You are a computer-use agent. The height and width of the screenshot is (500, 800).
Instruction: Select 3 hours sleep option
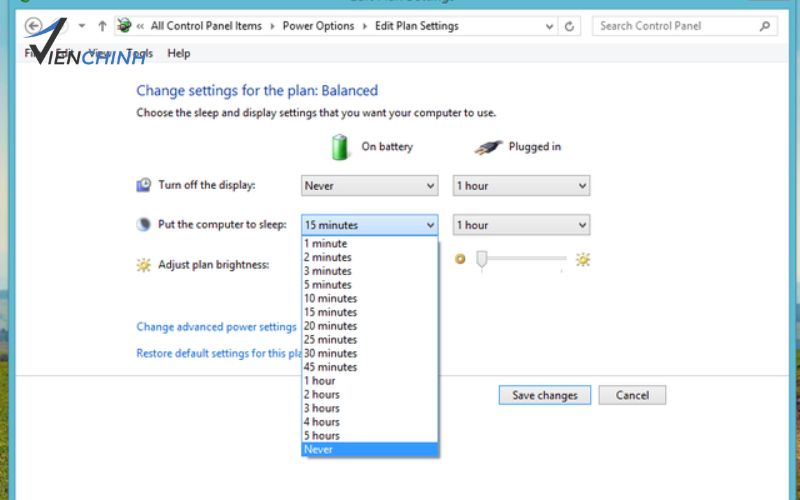[x=369, y=409]
